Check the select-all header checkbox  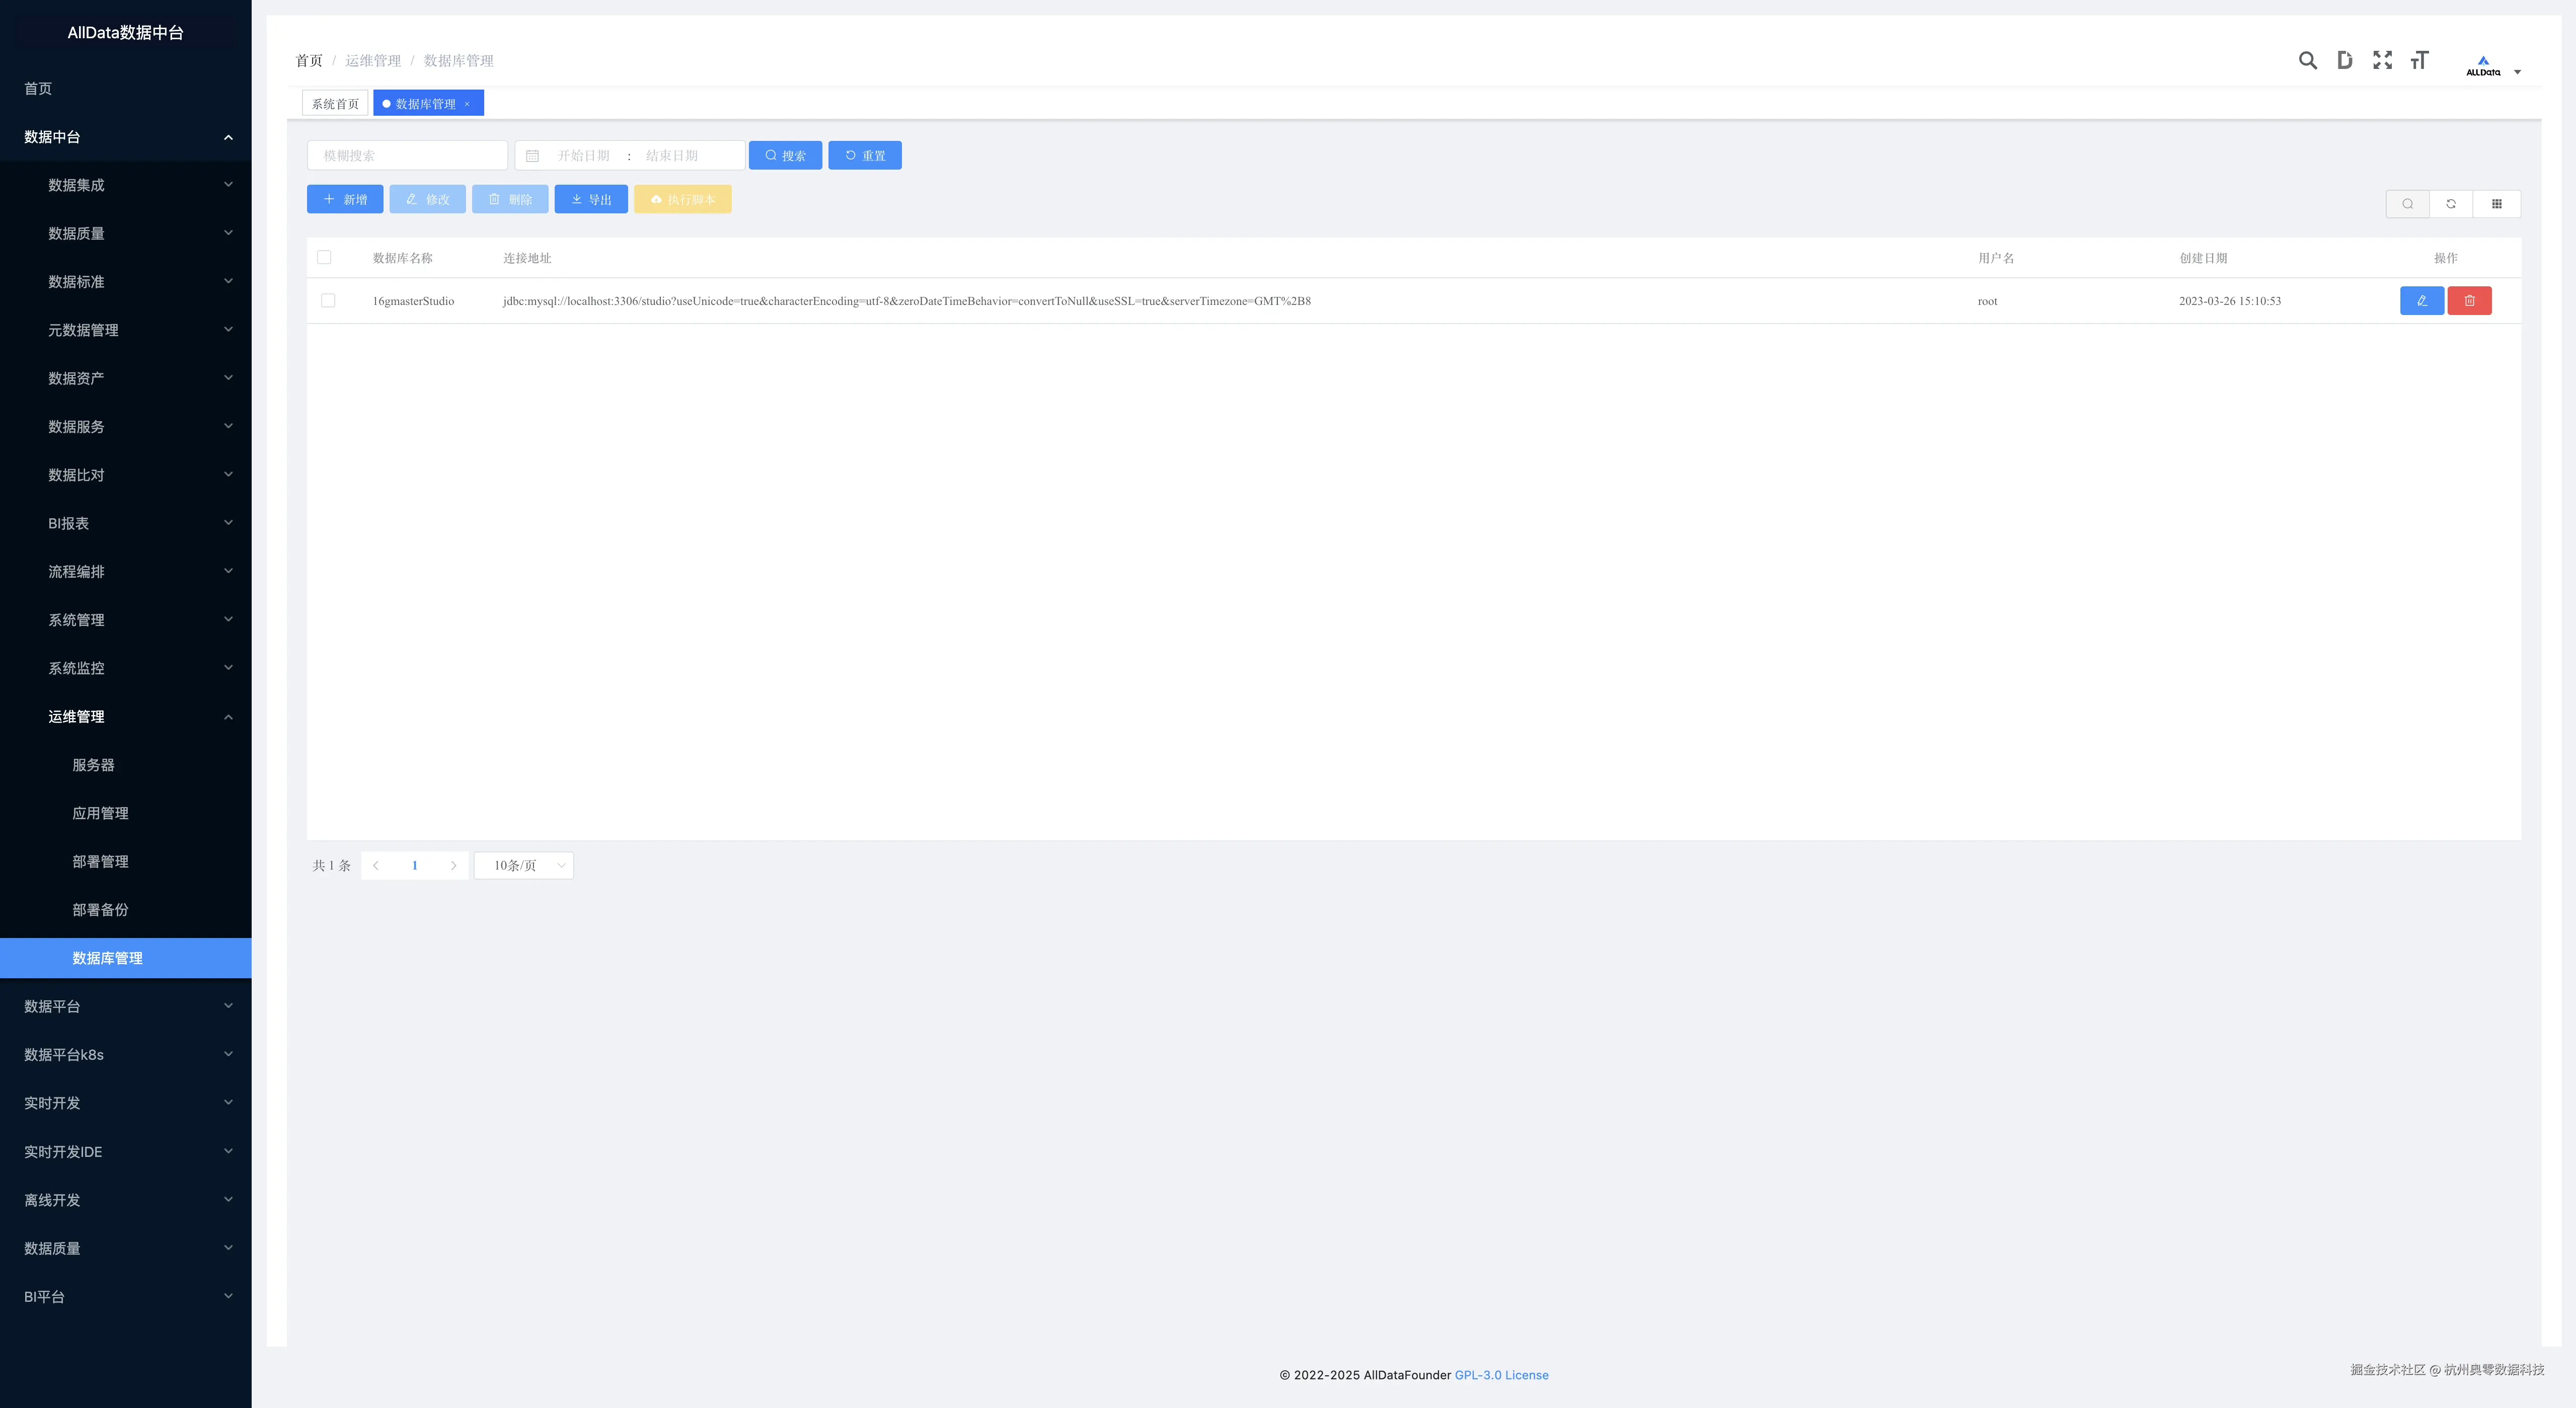[x=324, y=258]
